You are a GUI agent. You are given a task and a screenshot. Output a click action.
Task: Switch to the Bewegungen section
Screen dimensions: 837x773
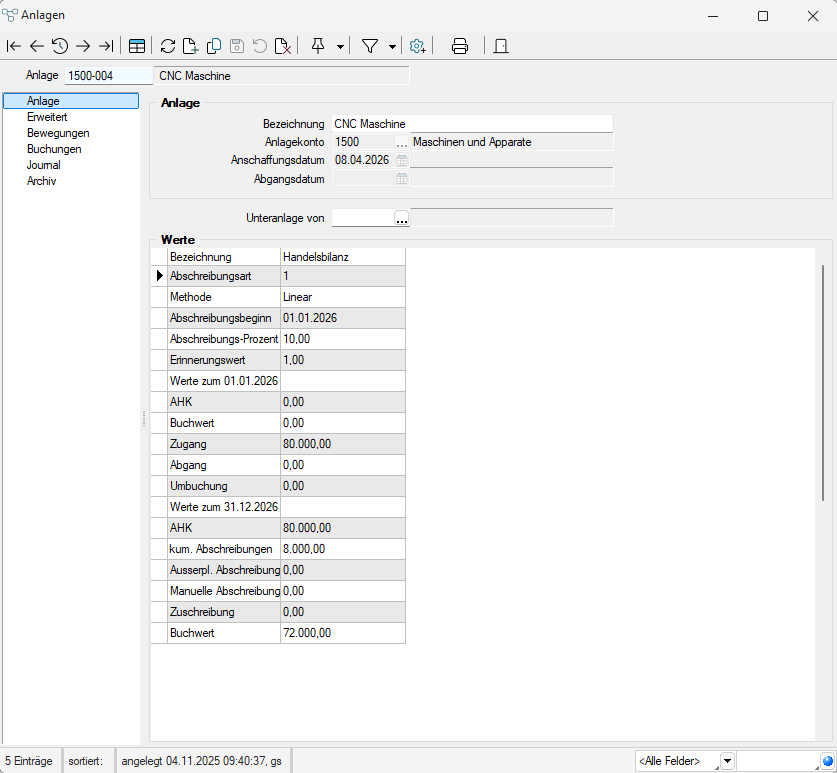coord(58,133)
